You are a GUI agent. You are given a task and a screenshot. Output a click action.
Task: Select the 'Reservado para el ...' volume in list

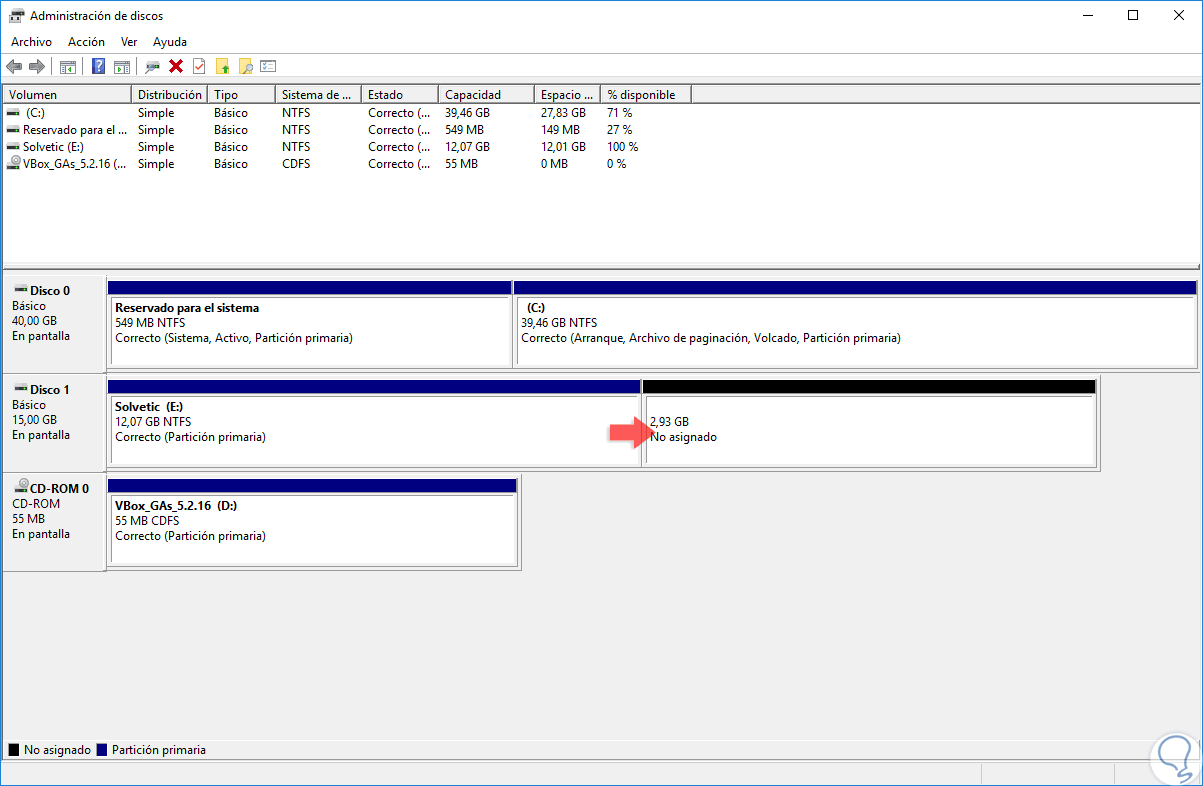click(x=75, y=130)
